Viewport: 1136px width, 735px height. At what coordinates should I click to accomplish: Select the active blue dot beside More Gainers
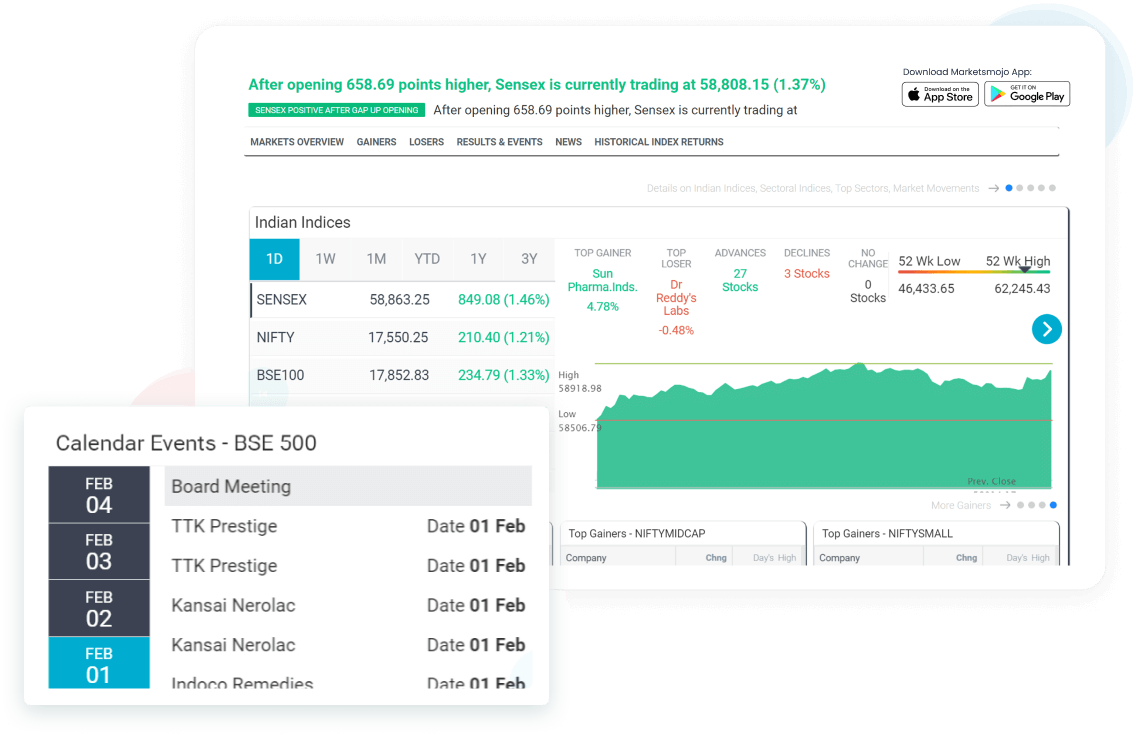(x=1053, y=505)
